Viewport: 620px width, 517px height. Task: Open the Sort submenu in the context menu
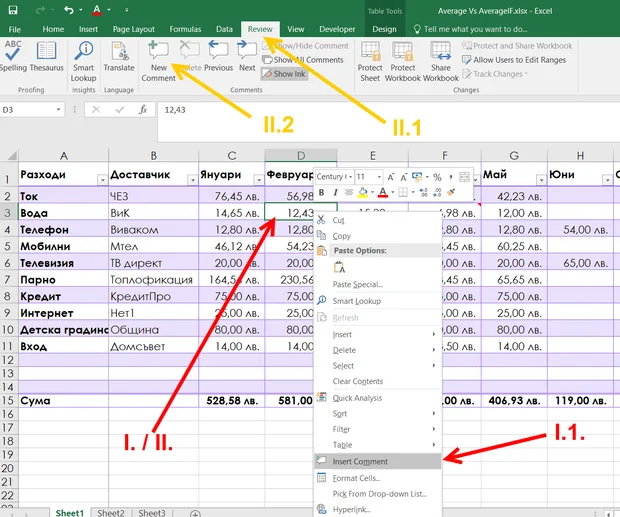pyautogui.click(x=378, y=414)
